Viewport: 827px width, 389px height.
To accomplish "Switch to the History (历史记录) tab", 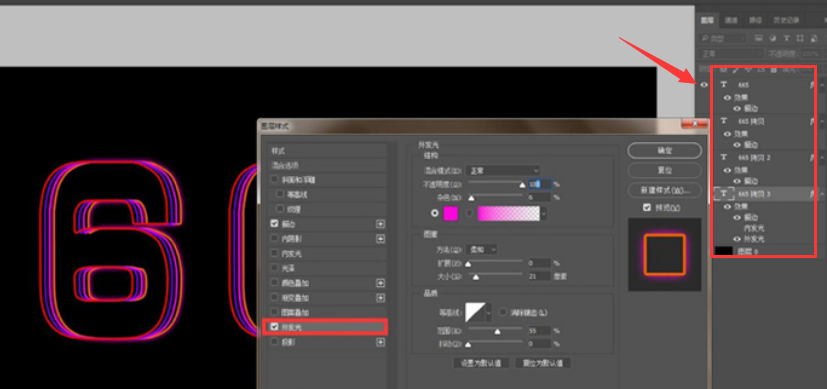I will tap(786, 20).
